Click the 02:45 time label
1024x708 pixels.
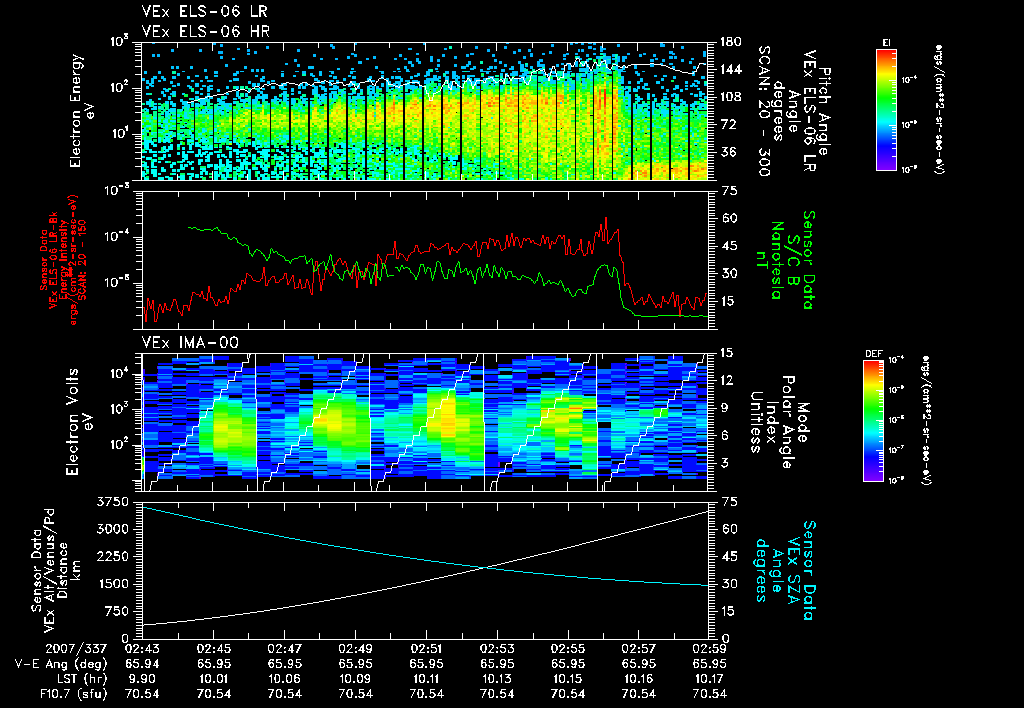[x=213, y=649]
